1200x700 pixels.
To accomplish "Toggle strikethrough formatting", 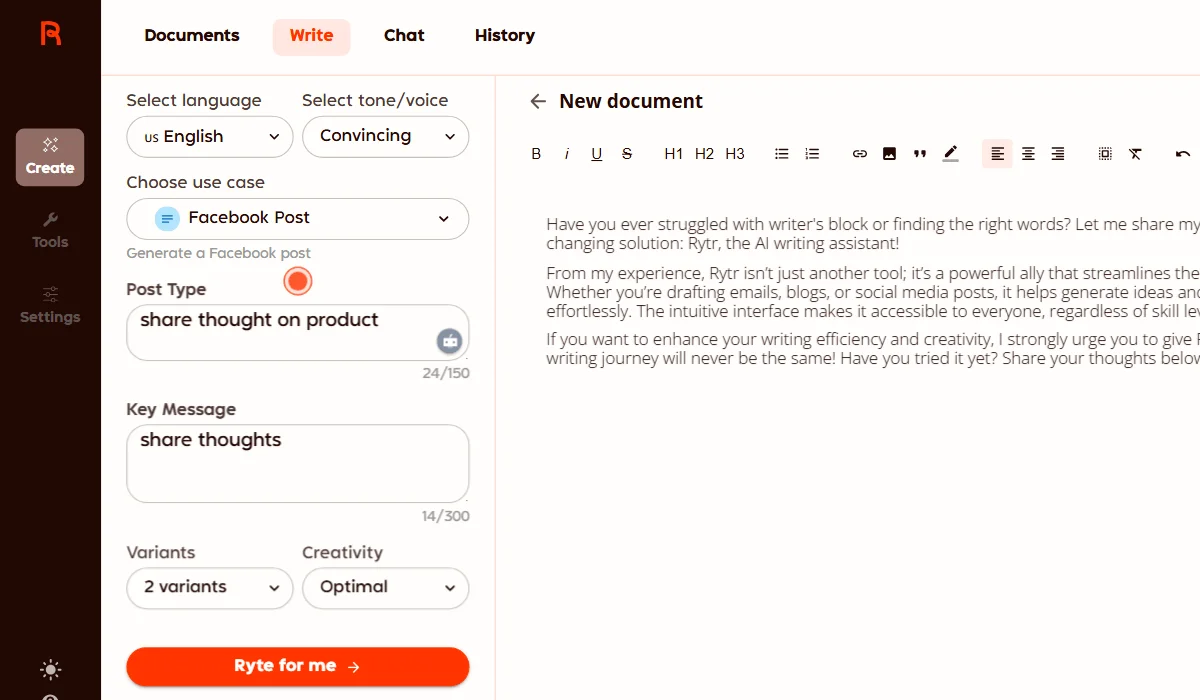I will (627, 153).
